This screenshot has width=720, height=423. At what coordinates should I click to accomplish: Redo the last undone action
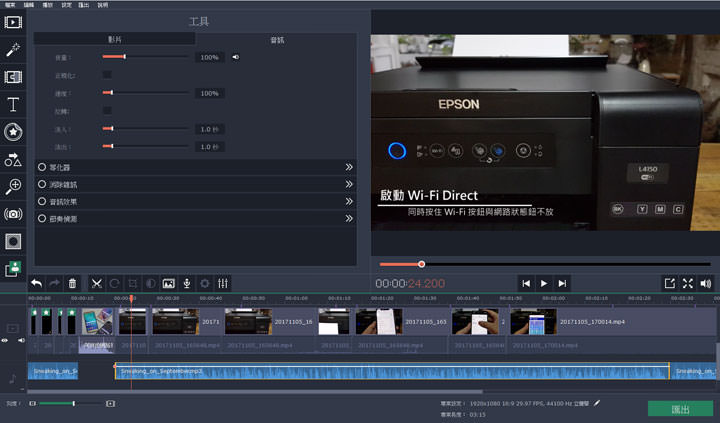coord(54,283)
